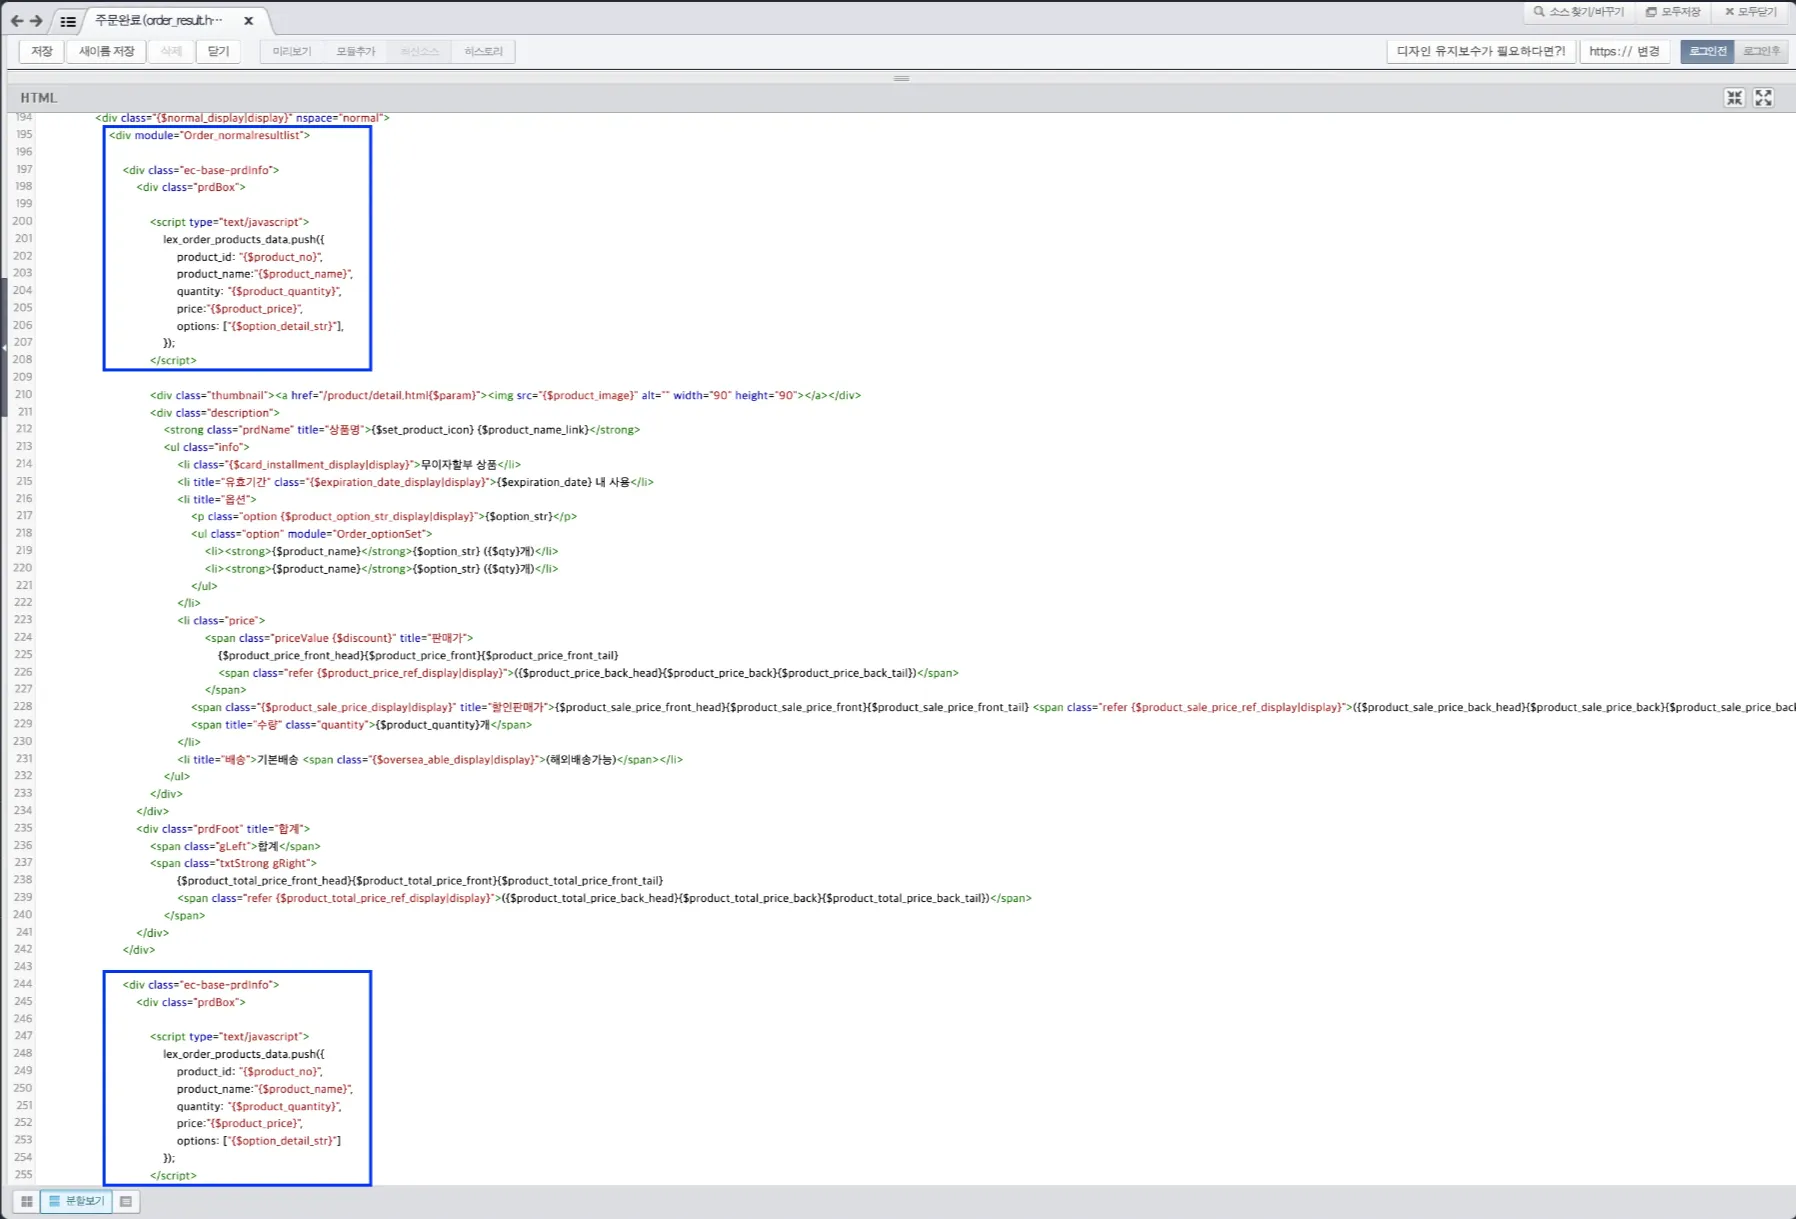Click line 206 options text
This screenshot has width=1796, height=1219.
[260, 326]
